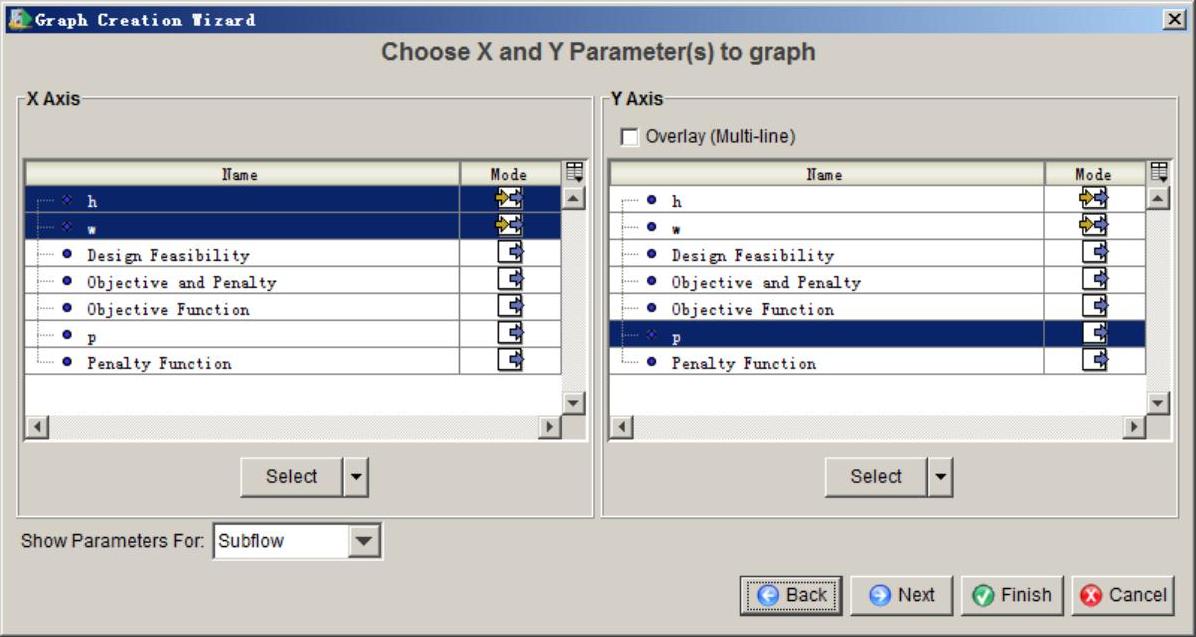Expand the X Axis Select button arrow

point(356,477)
